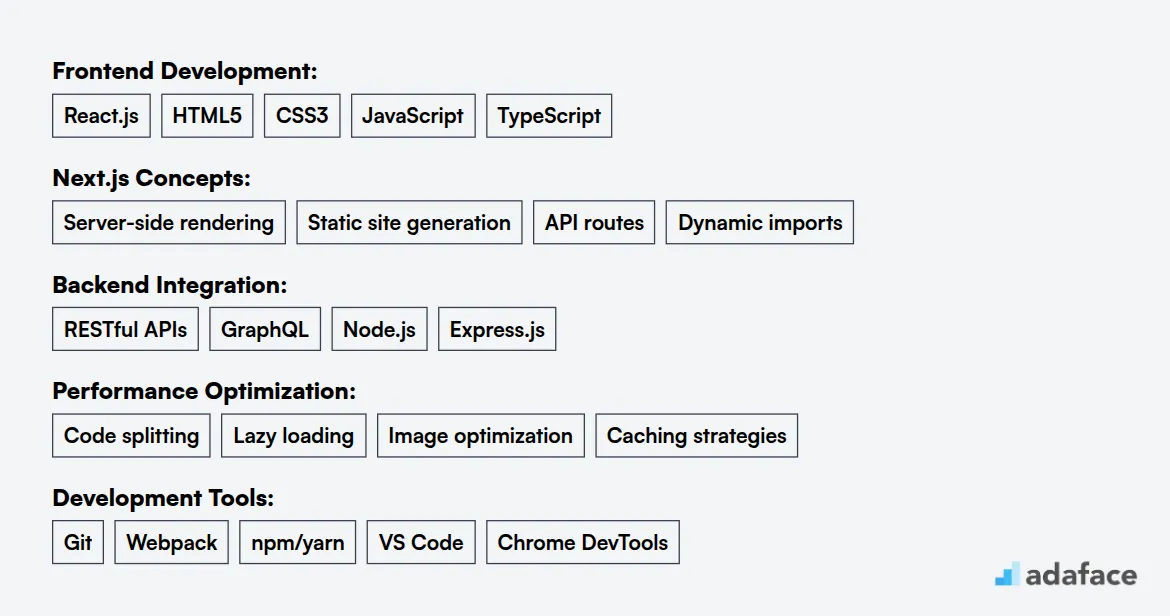Screen dimensions: 1170x616
Task: Click the Backend Integration heading
Action: point(170,285)
